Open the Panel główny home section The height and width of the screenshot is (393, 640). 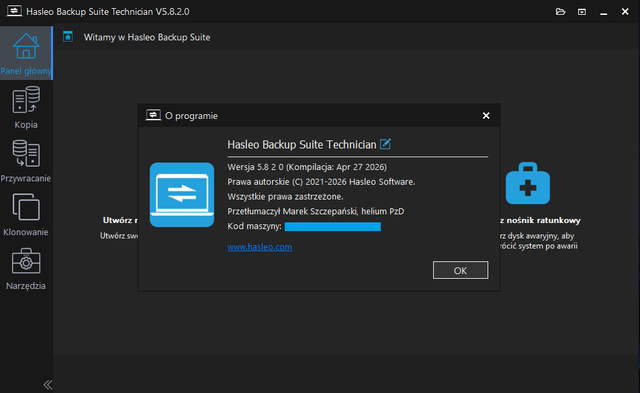[x=26, y=53]
